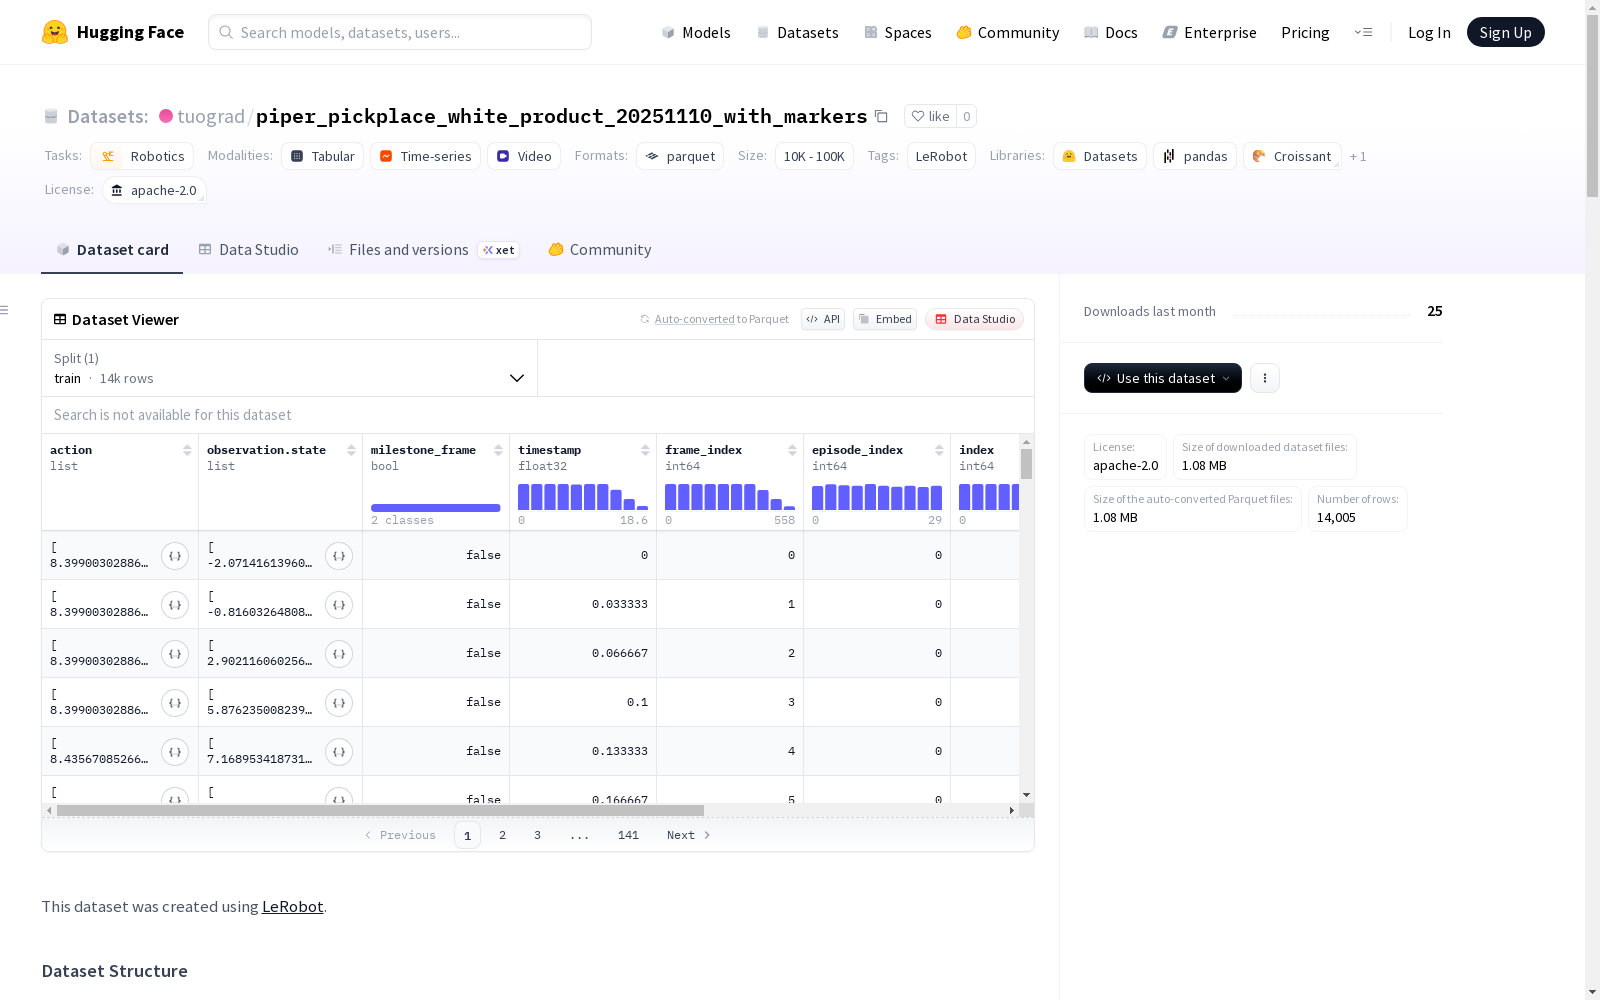Image resolution: width=1600 pixels, height=1000 pixels.
Task: Open the three-dot menu beside Use this dataset
Action: [1265, 378]
